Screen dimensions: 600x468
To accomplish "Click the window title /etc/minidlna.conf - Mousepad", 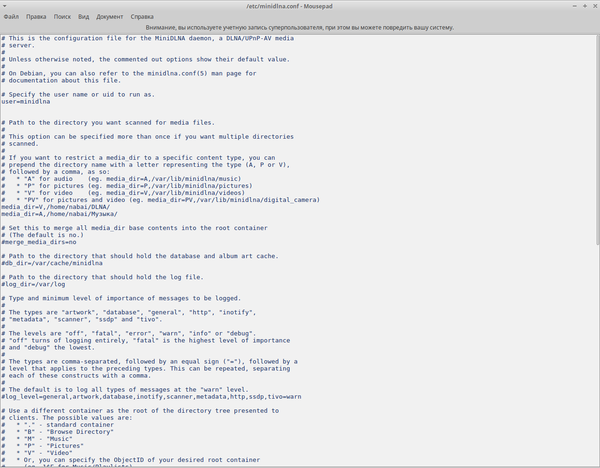I will 300,6.
